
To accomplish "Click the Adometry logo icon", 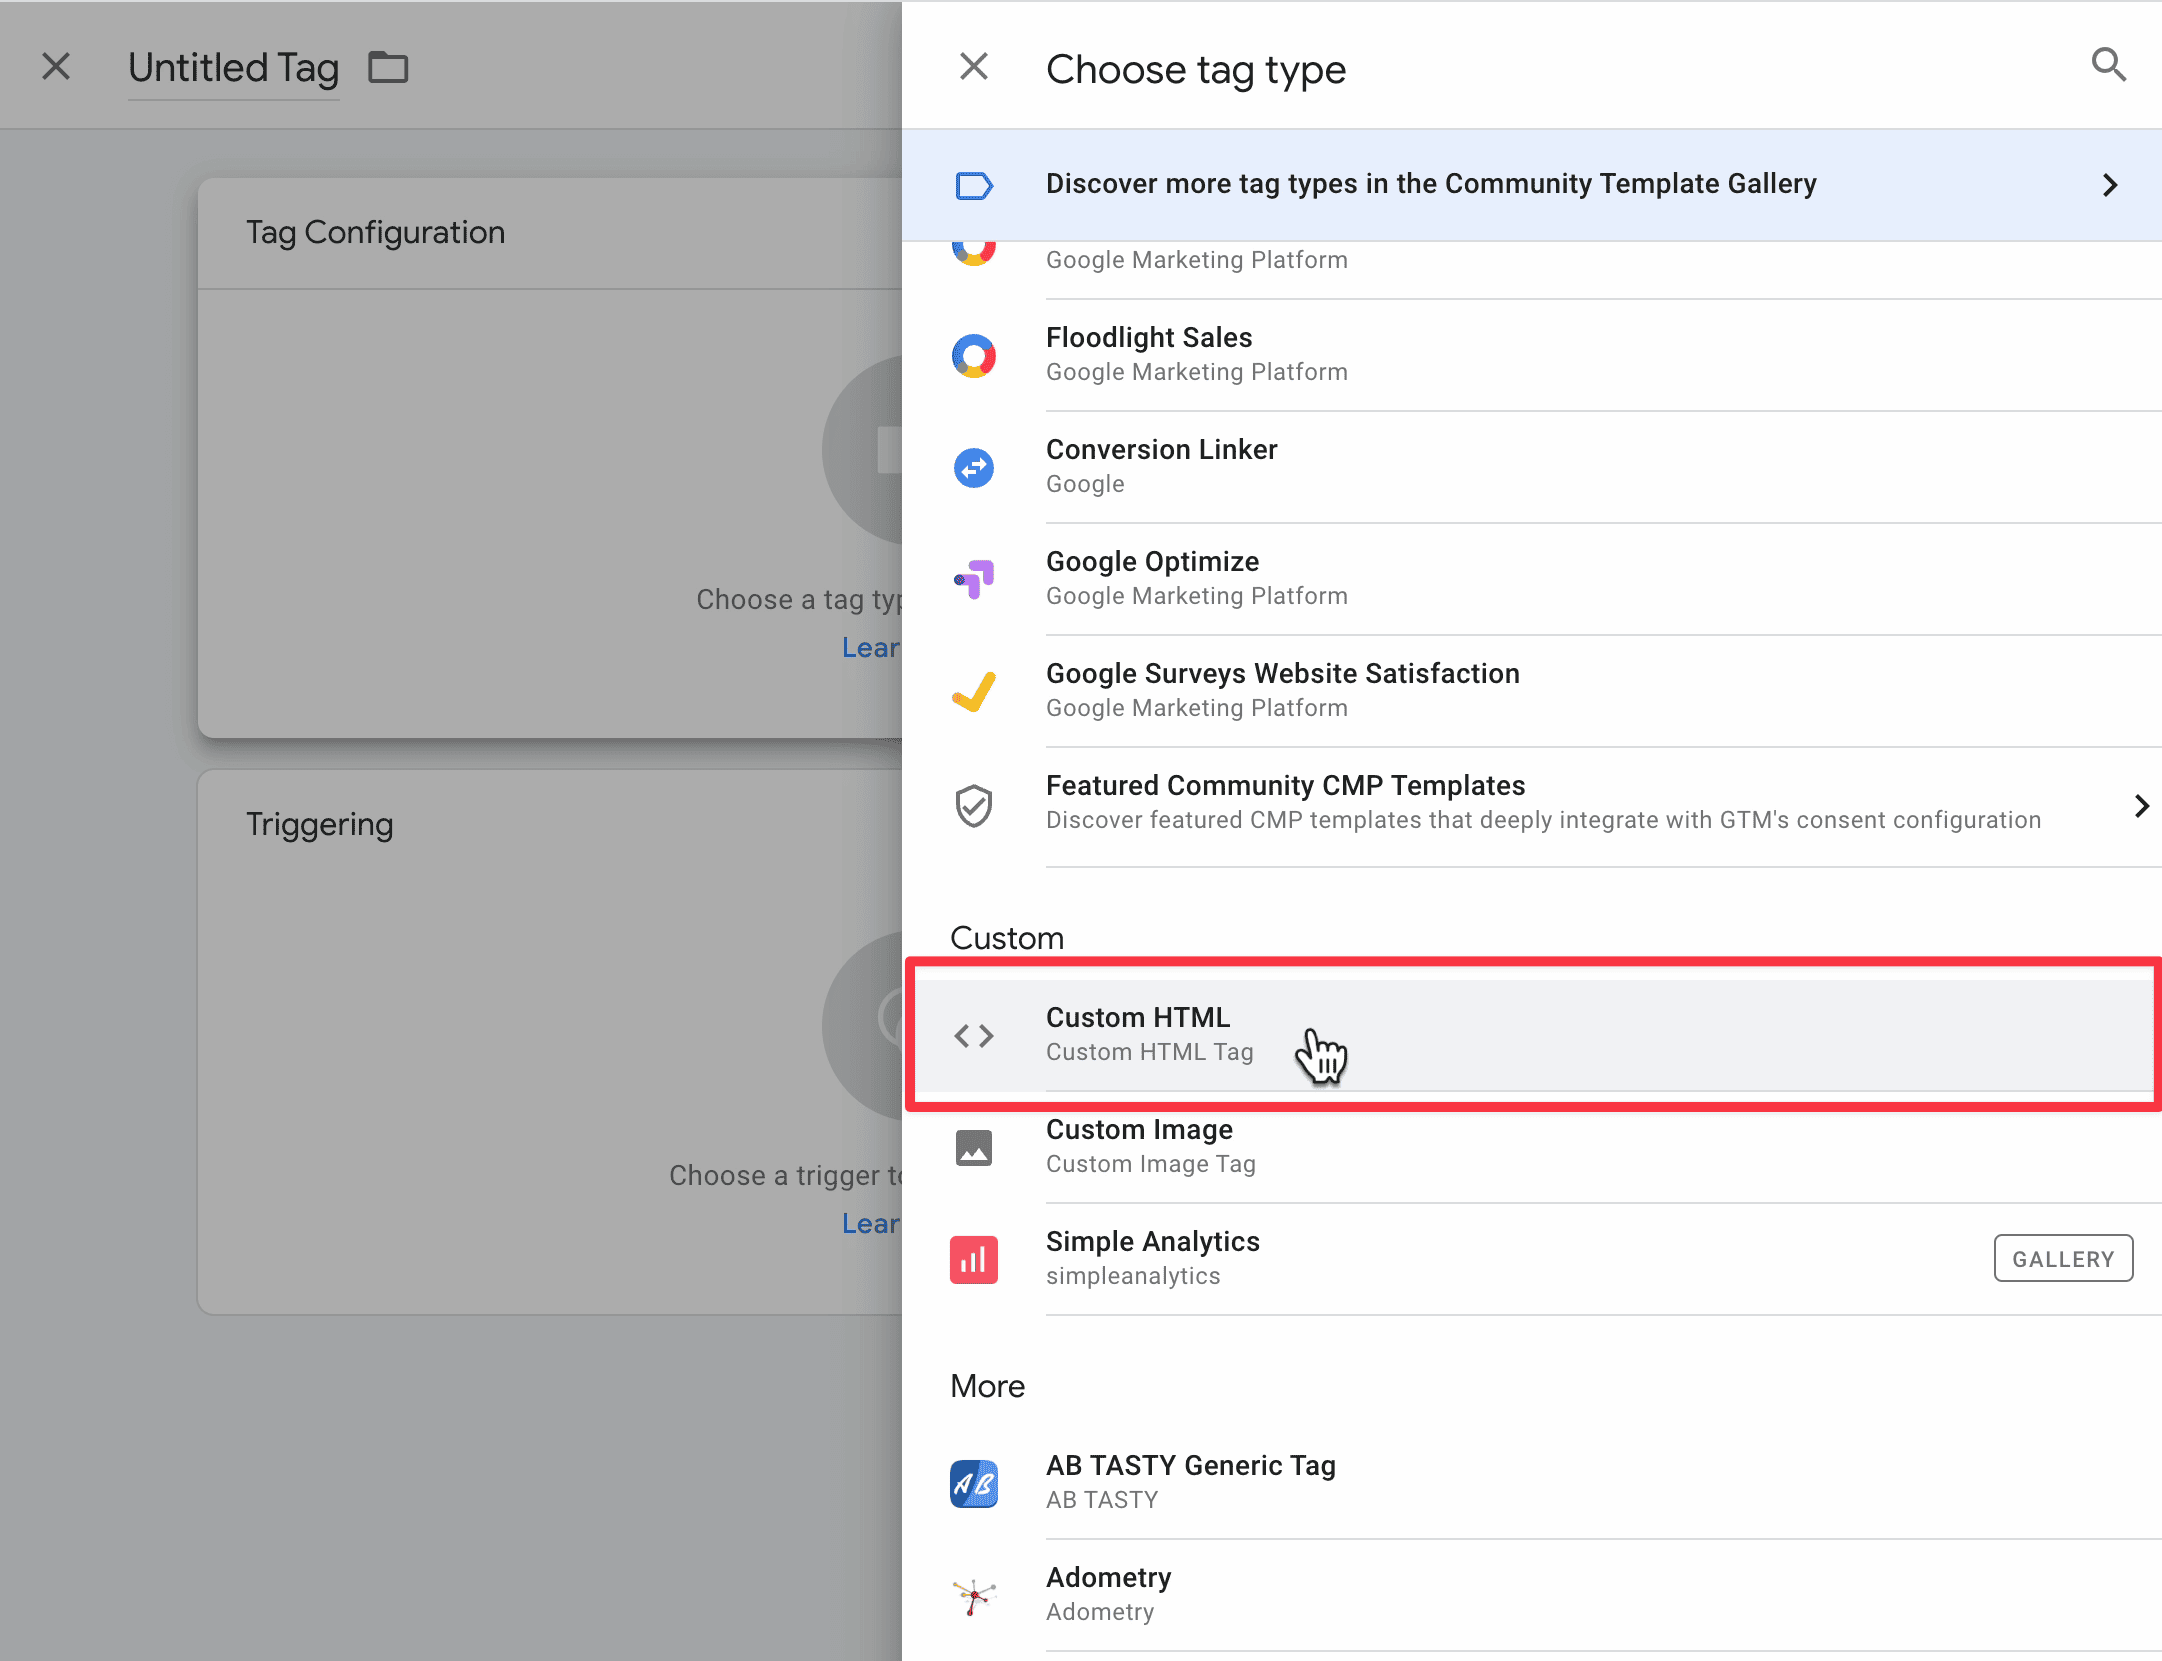I will click(x=973, y=1596).
